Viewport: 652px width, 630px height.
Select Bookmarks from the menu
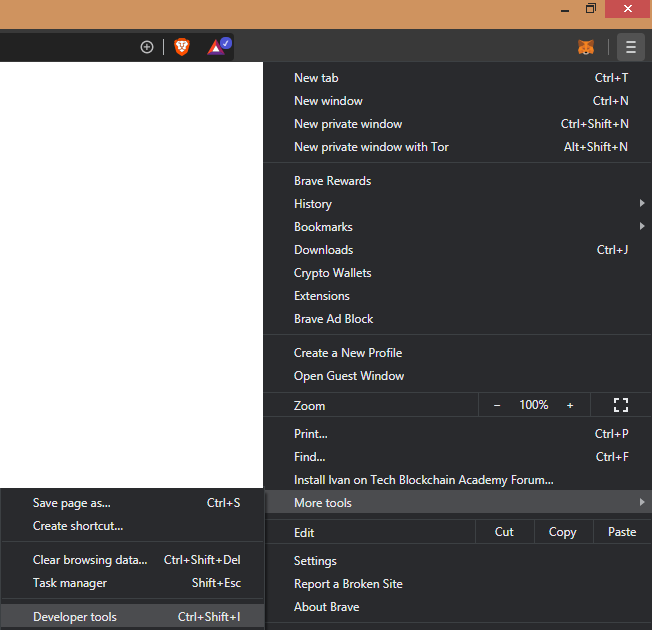(457, 227)
